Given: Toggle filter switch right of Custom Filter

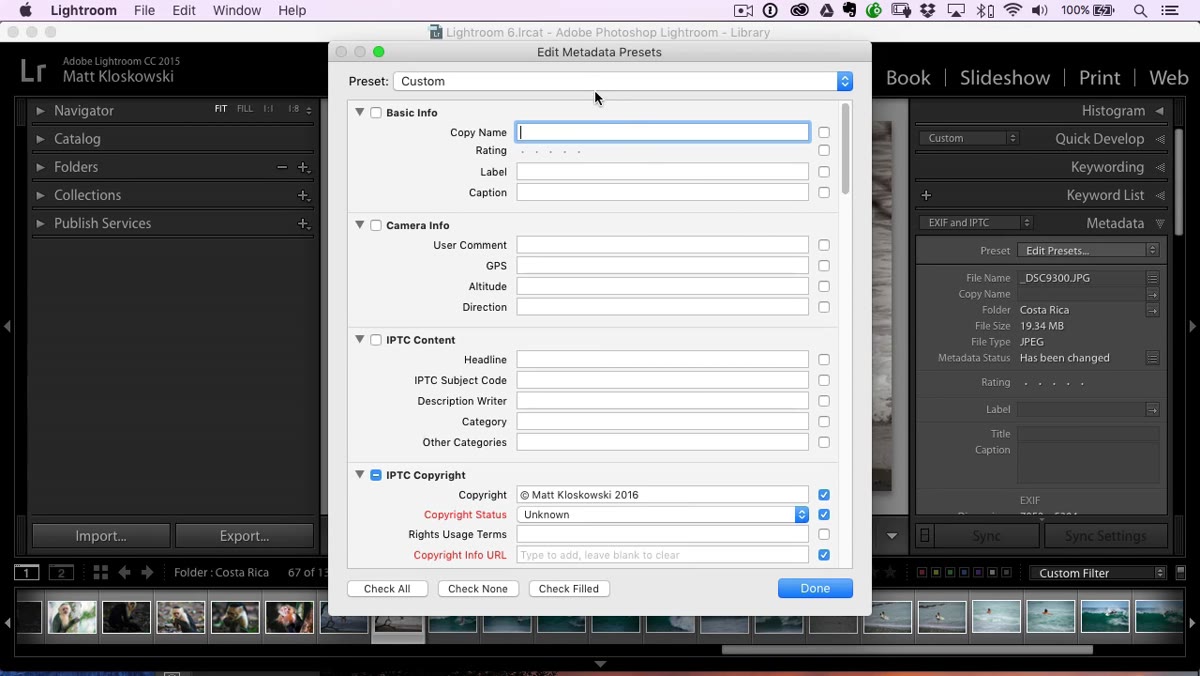Looking at the screenshot, I should pos(1180,573).
